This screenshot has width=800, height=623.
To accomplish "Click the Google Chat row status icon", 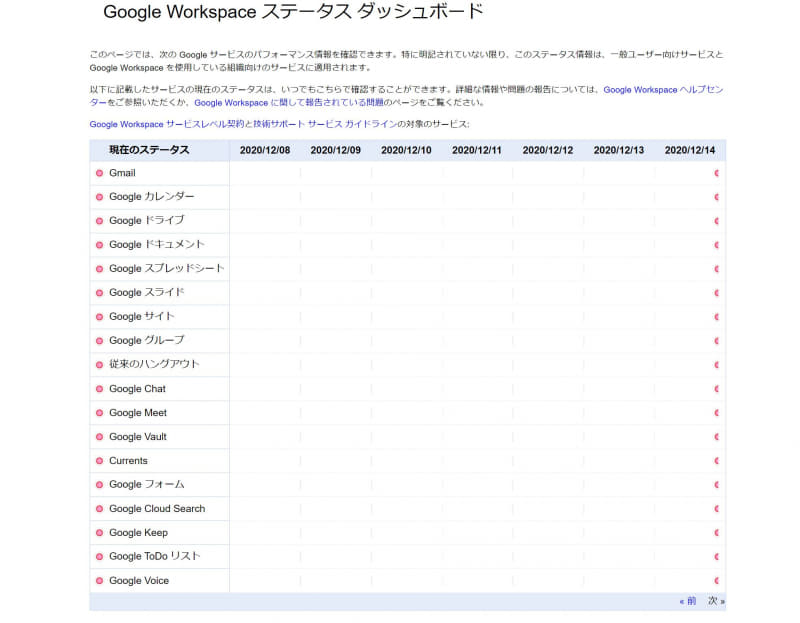I will [x=99, y=389].
